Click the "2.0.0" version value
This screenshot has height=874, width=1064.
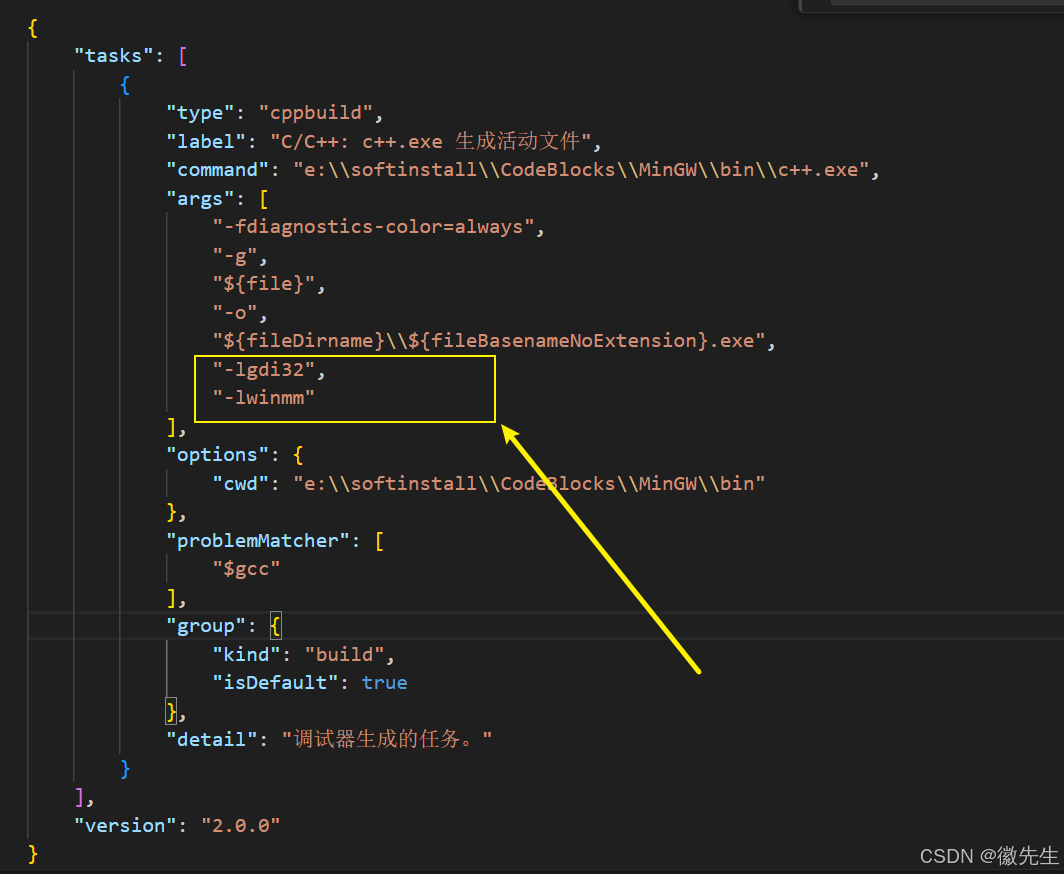pyautogui.click(x=241, y=825)
